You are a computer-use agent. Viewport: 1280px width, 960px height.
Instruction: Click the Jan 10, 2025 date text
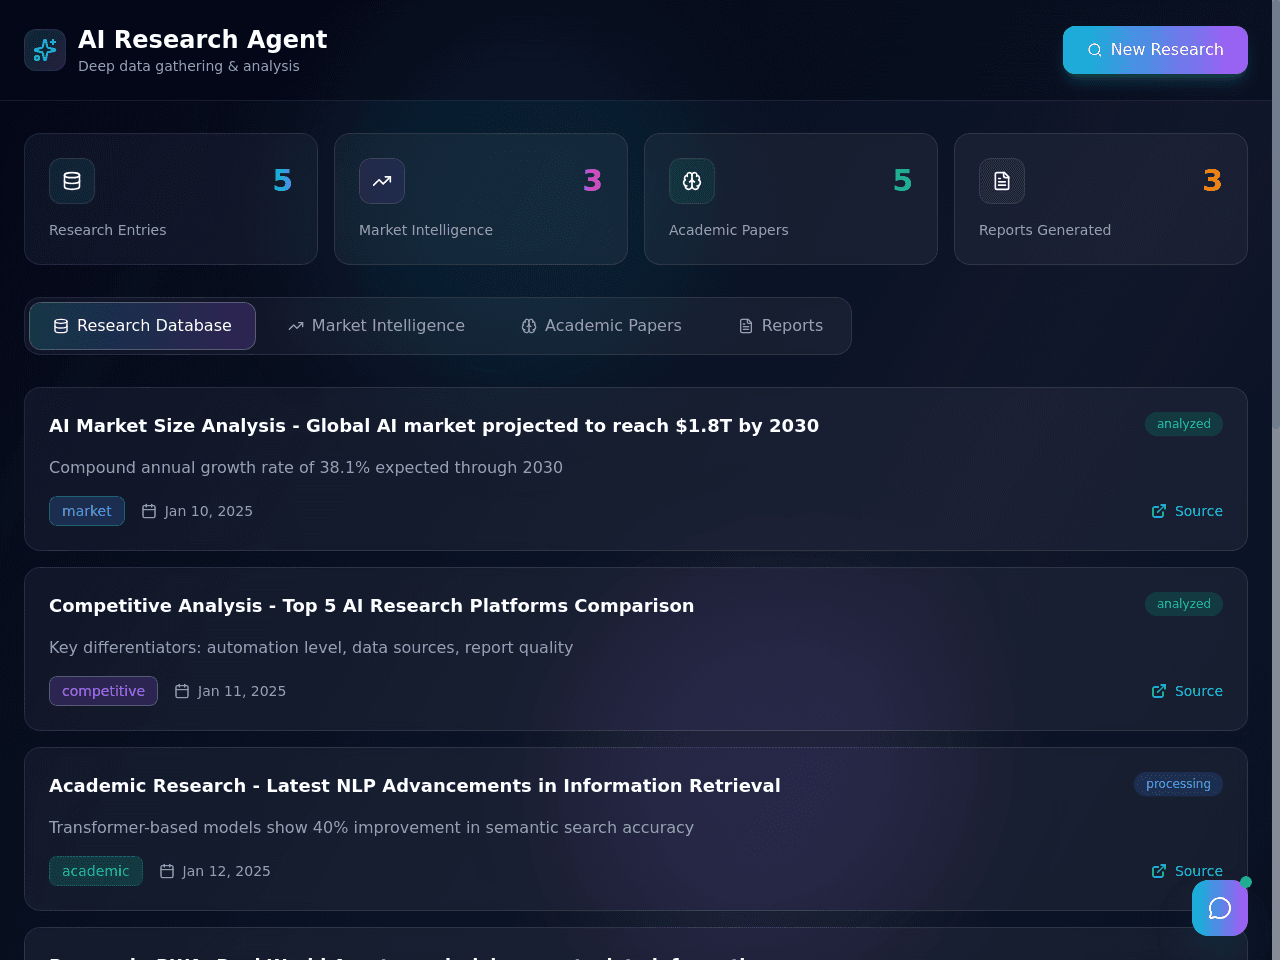click(209, 511)
